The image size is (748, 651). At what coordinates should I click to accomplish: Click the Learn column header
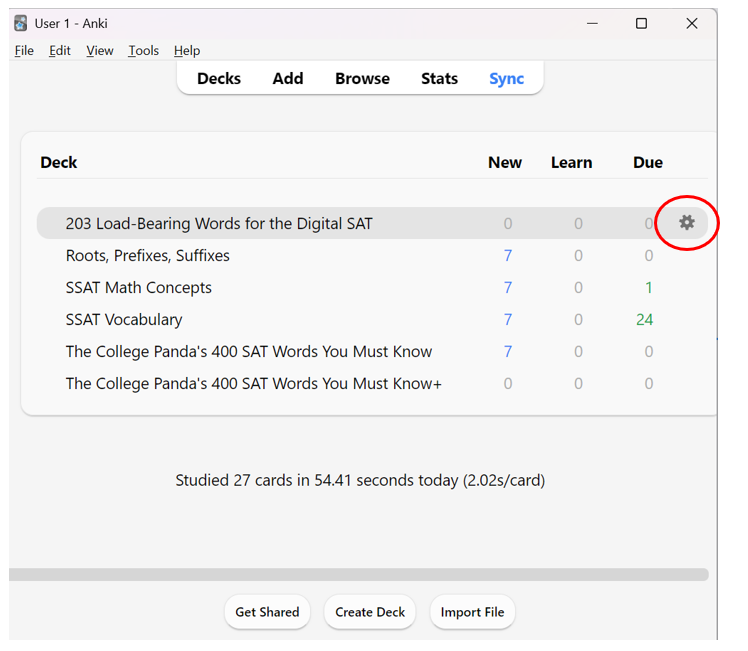point(571,163)
